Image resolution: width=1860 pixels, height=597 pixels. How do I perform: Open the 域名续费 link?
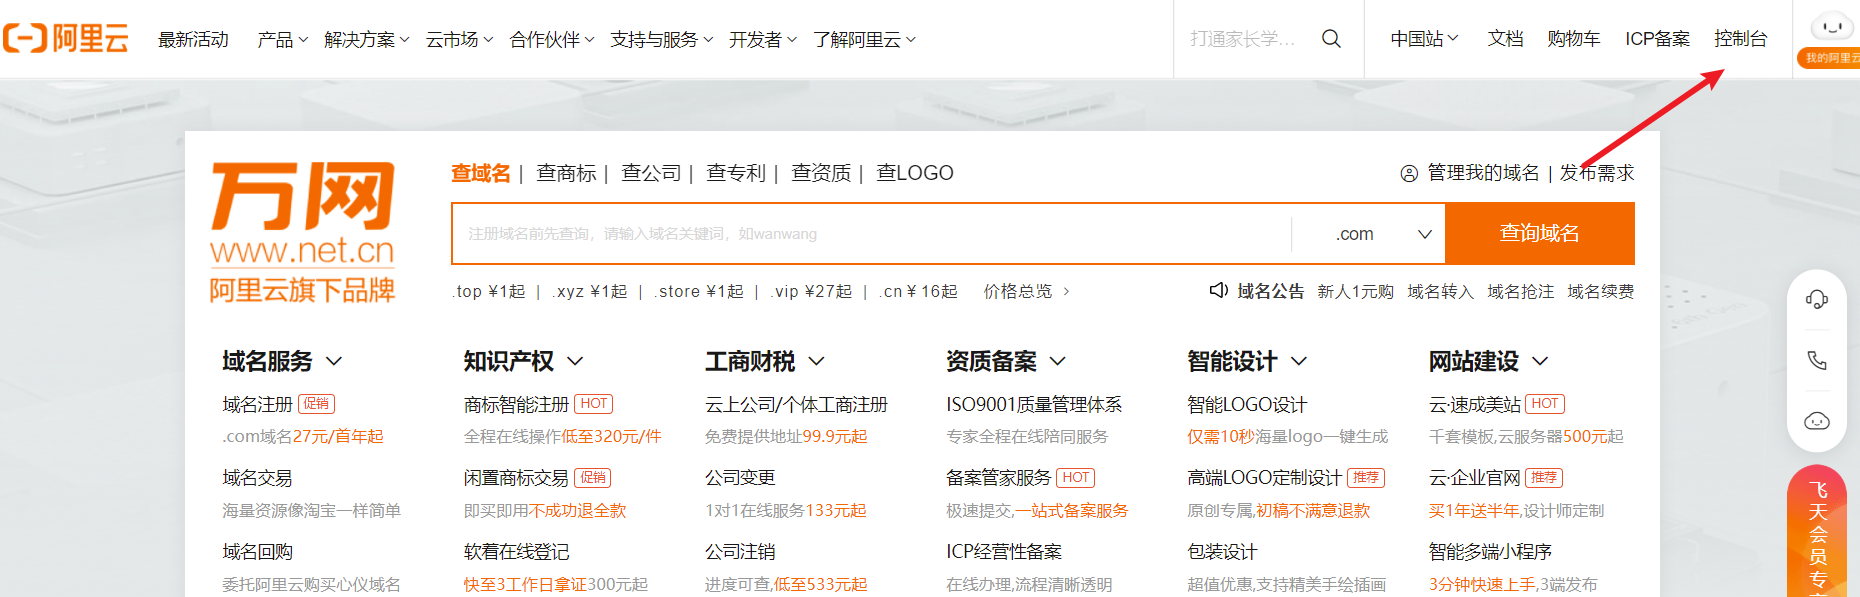coord(1600,291)
